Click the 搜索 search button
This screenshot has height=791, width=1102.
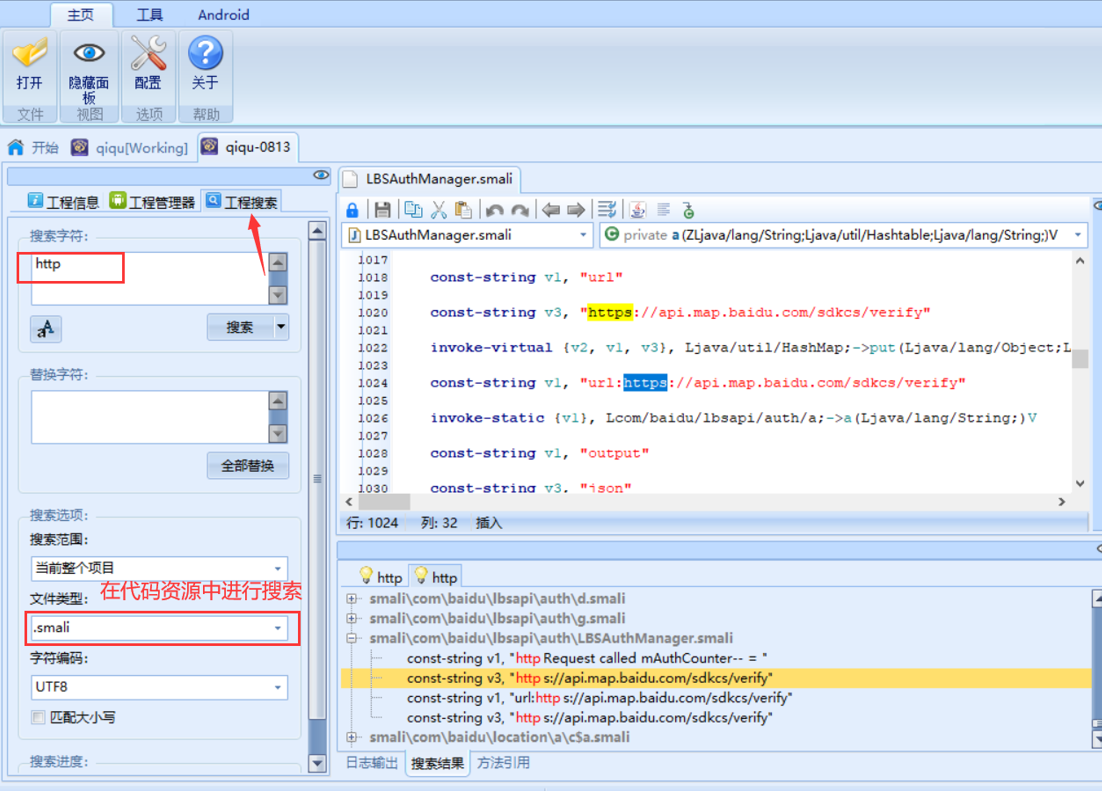tap(240, 327)
